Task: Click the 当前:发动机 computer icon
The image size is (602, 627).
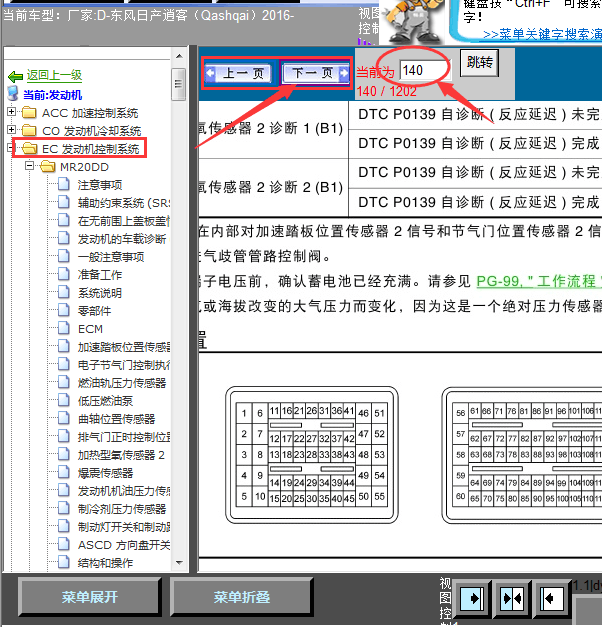Action: coord(13,93)
